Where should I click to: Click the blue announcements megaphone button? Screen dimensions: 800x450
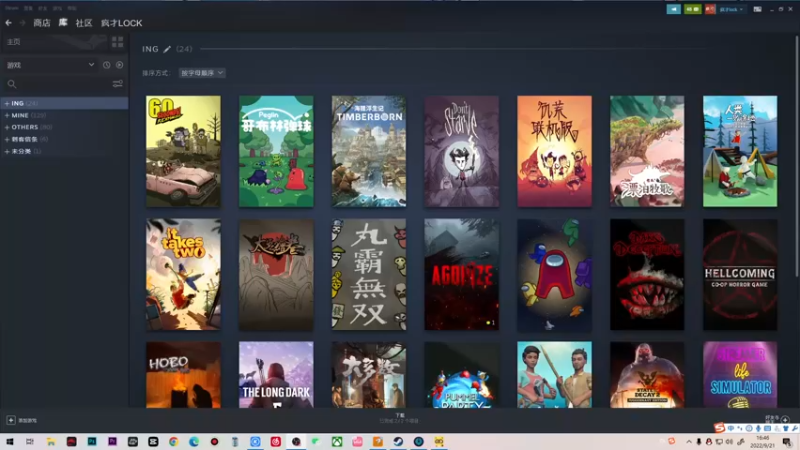click(x=673, y=9)
